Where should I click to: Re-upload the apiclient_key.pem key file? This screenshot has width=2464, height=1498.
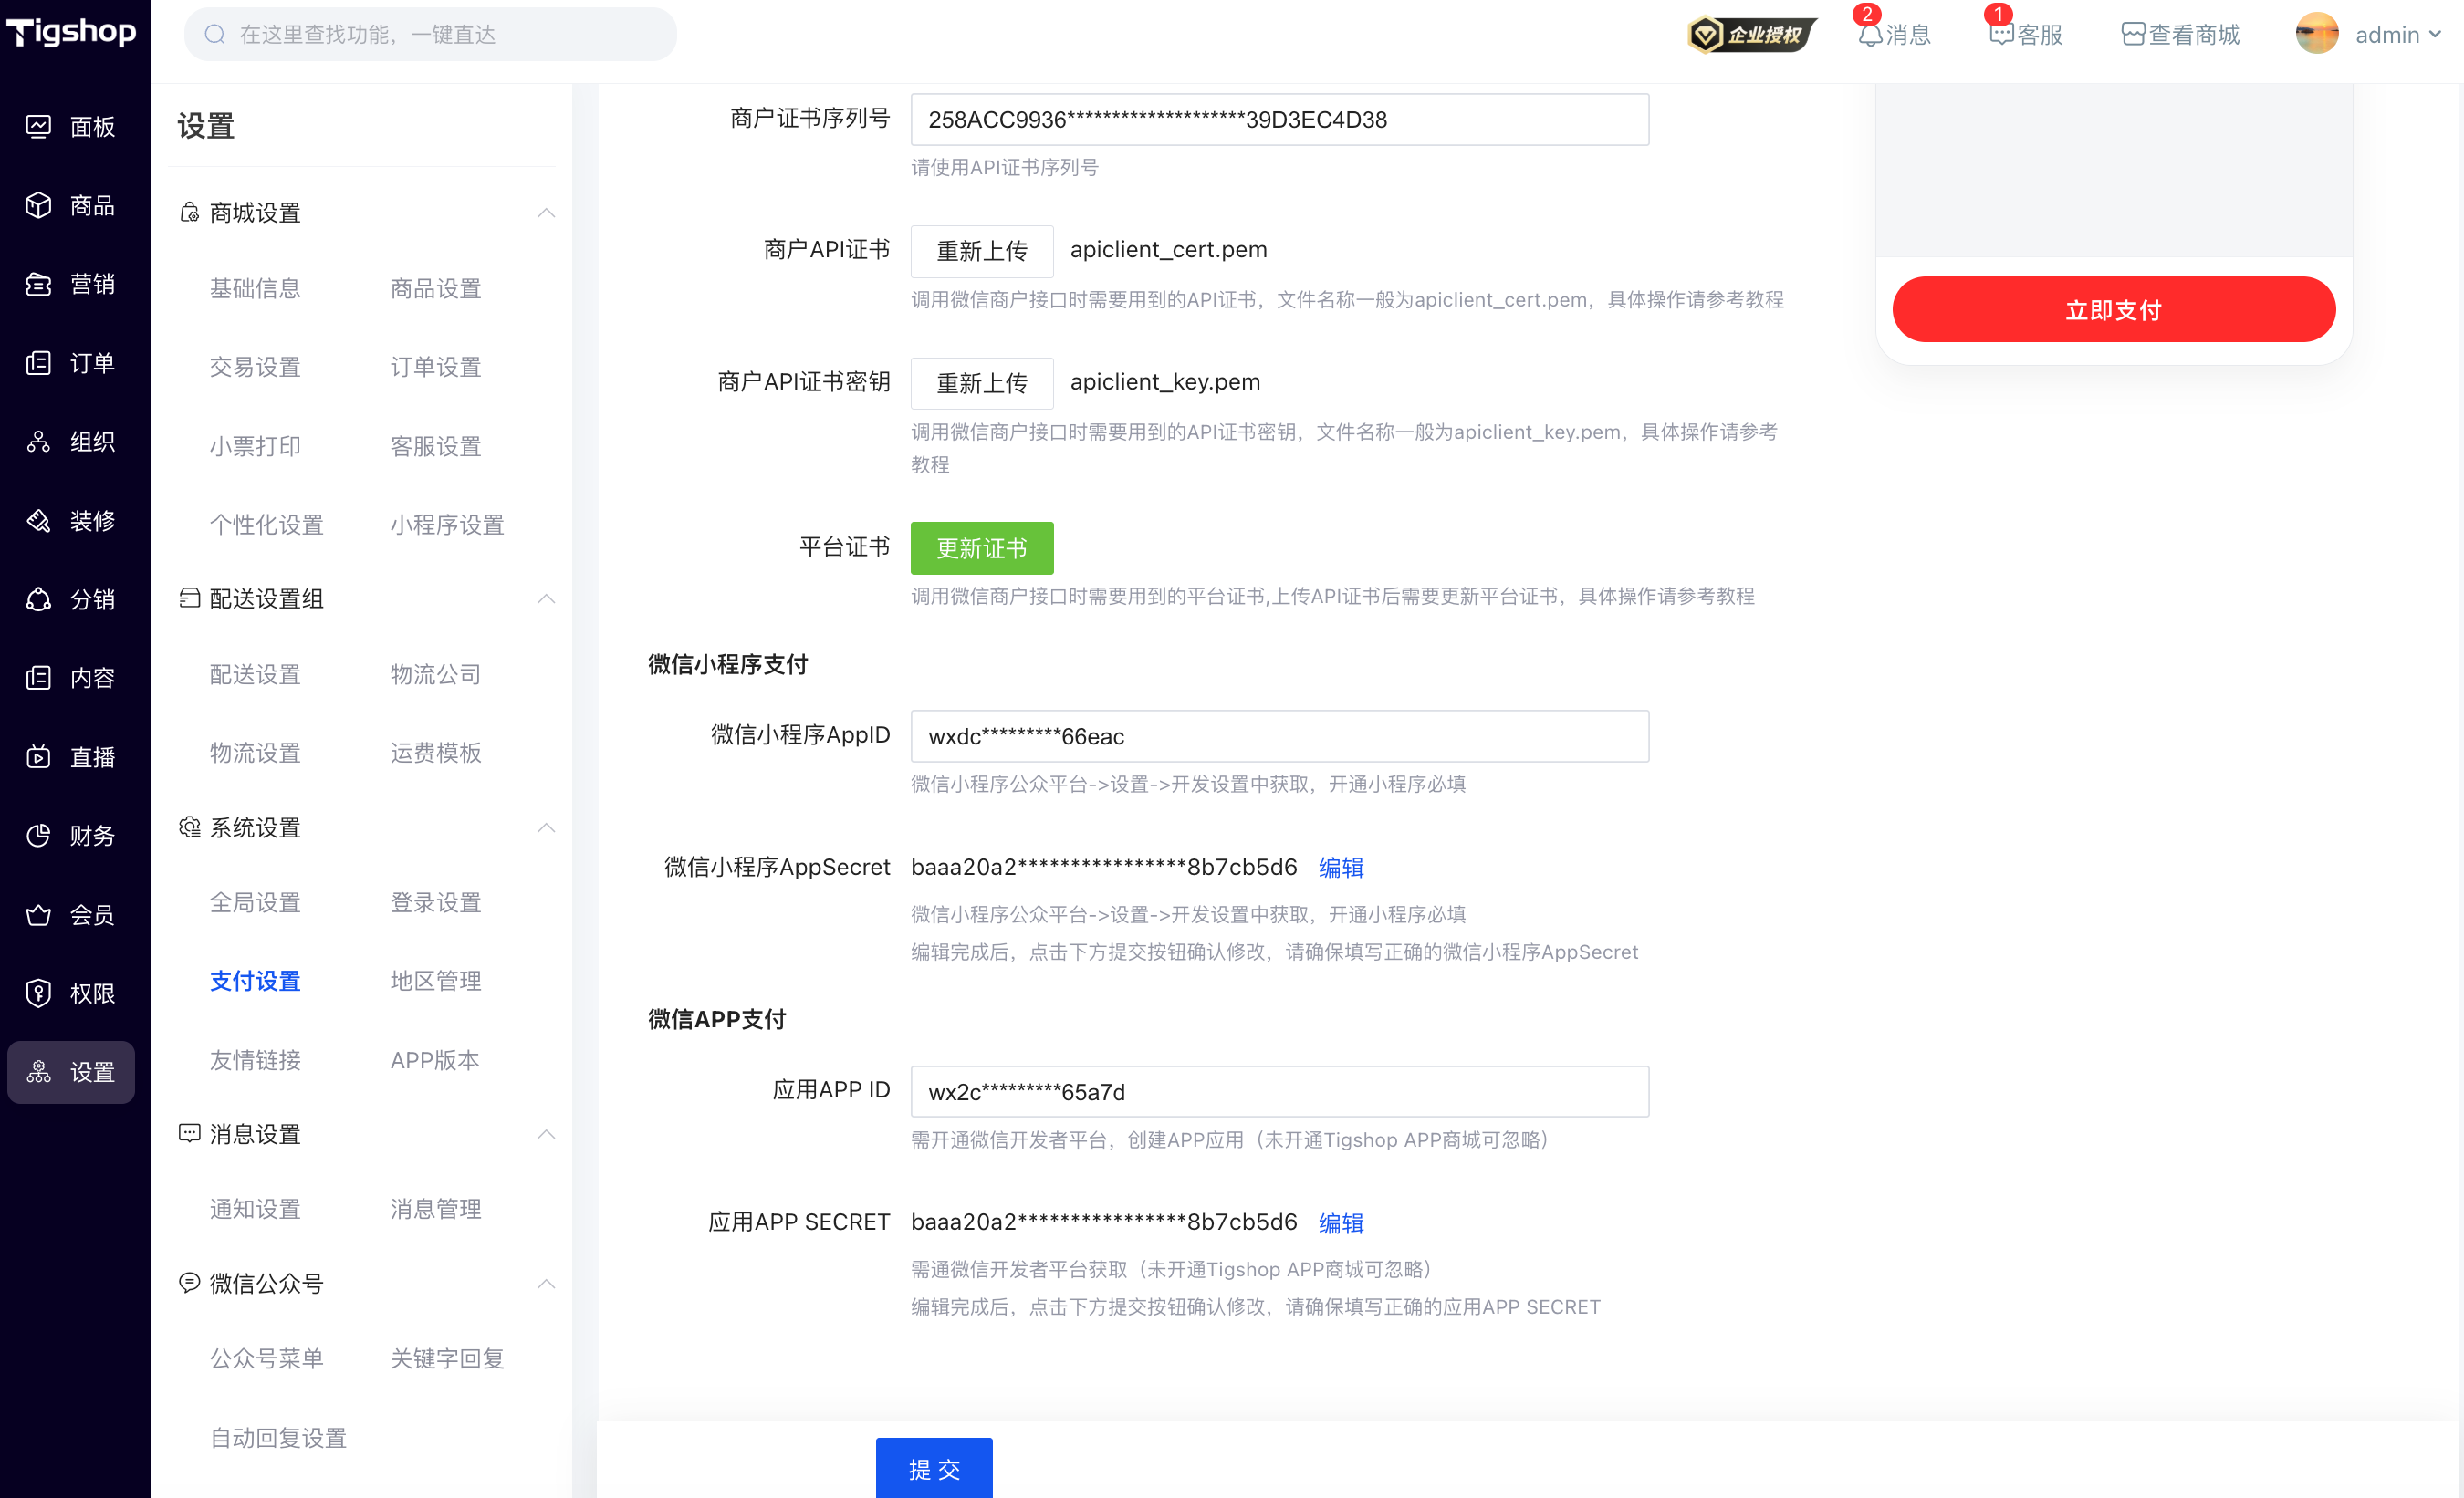click(x=982, y=383)
